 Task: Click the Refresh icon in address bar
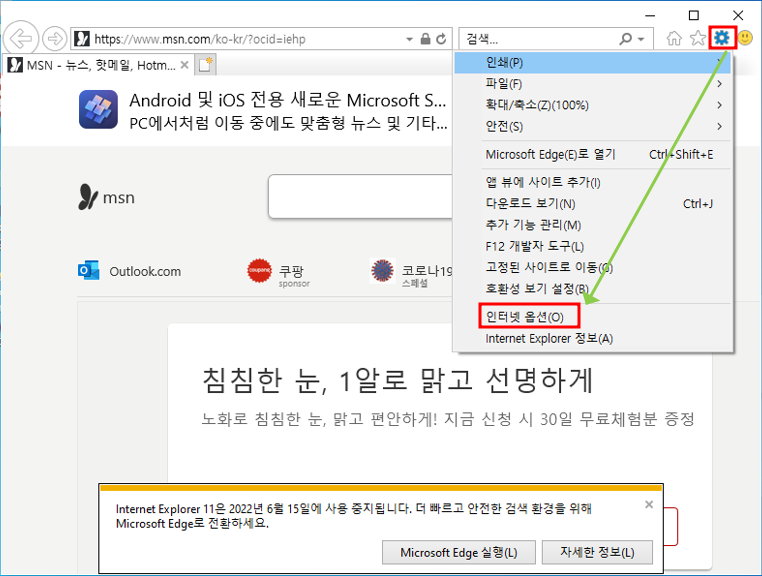pyautogui.click(x=441, y=39)
